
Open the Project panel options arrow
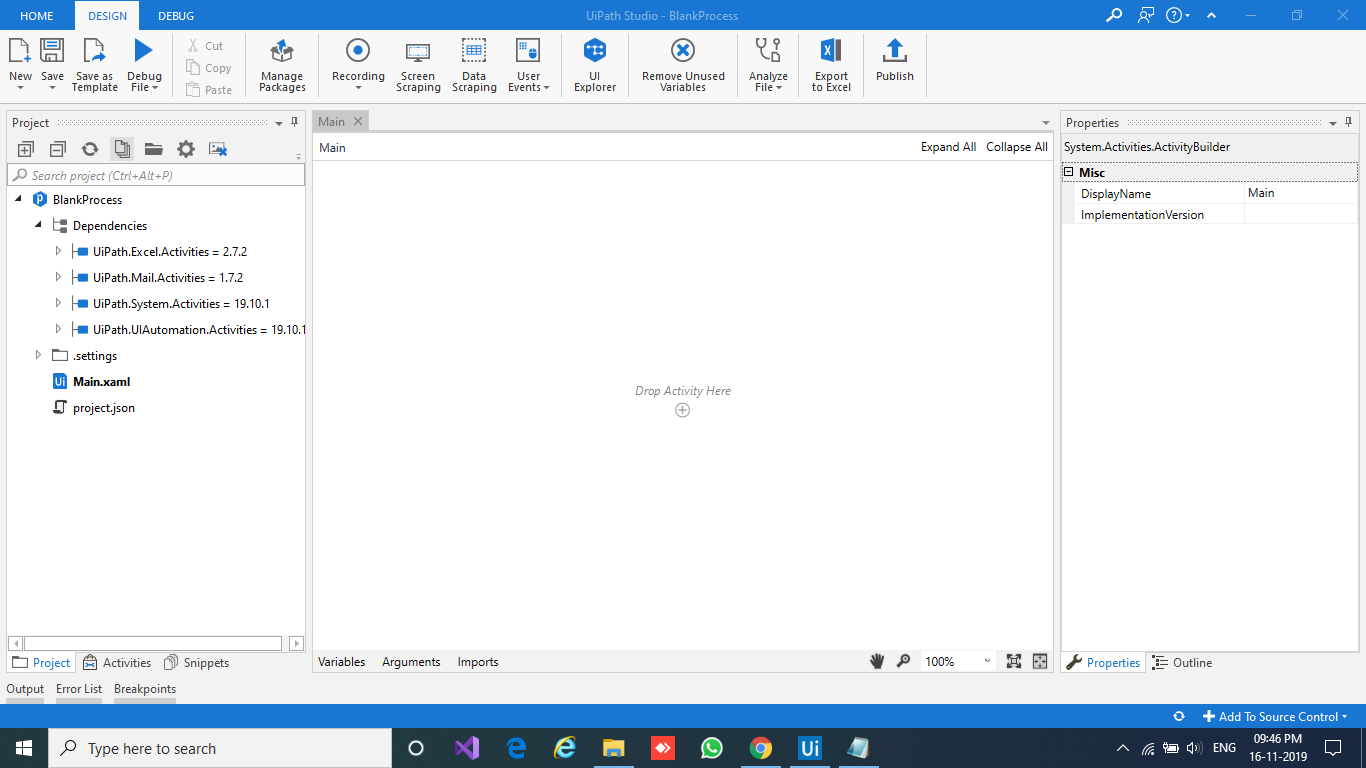click(x=279, y=123)
